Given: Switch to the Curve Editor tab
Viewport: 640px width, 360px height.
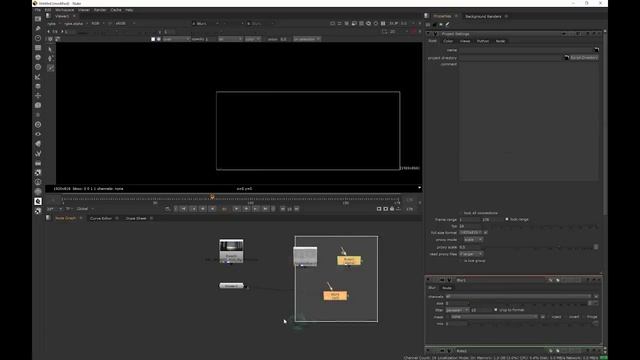Looking at the screenshot, I should click(101, 218).
